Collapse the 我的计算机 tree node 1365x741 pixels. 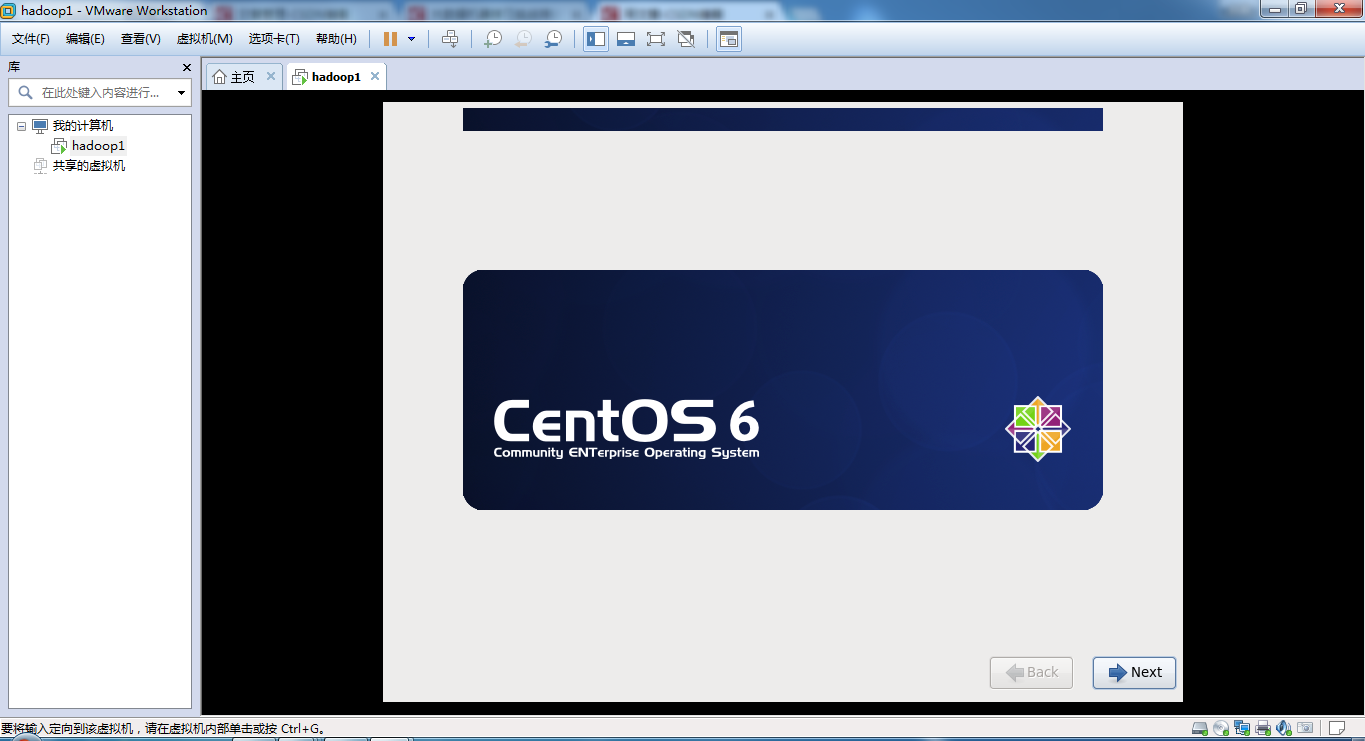[x=21, y=126]
